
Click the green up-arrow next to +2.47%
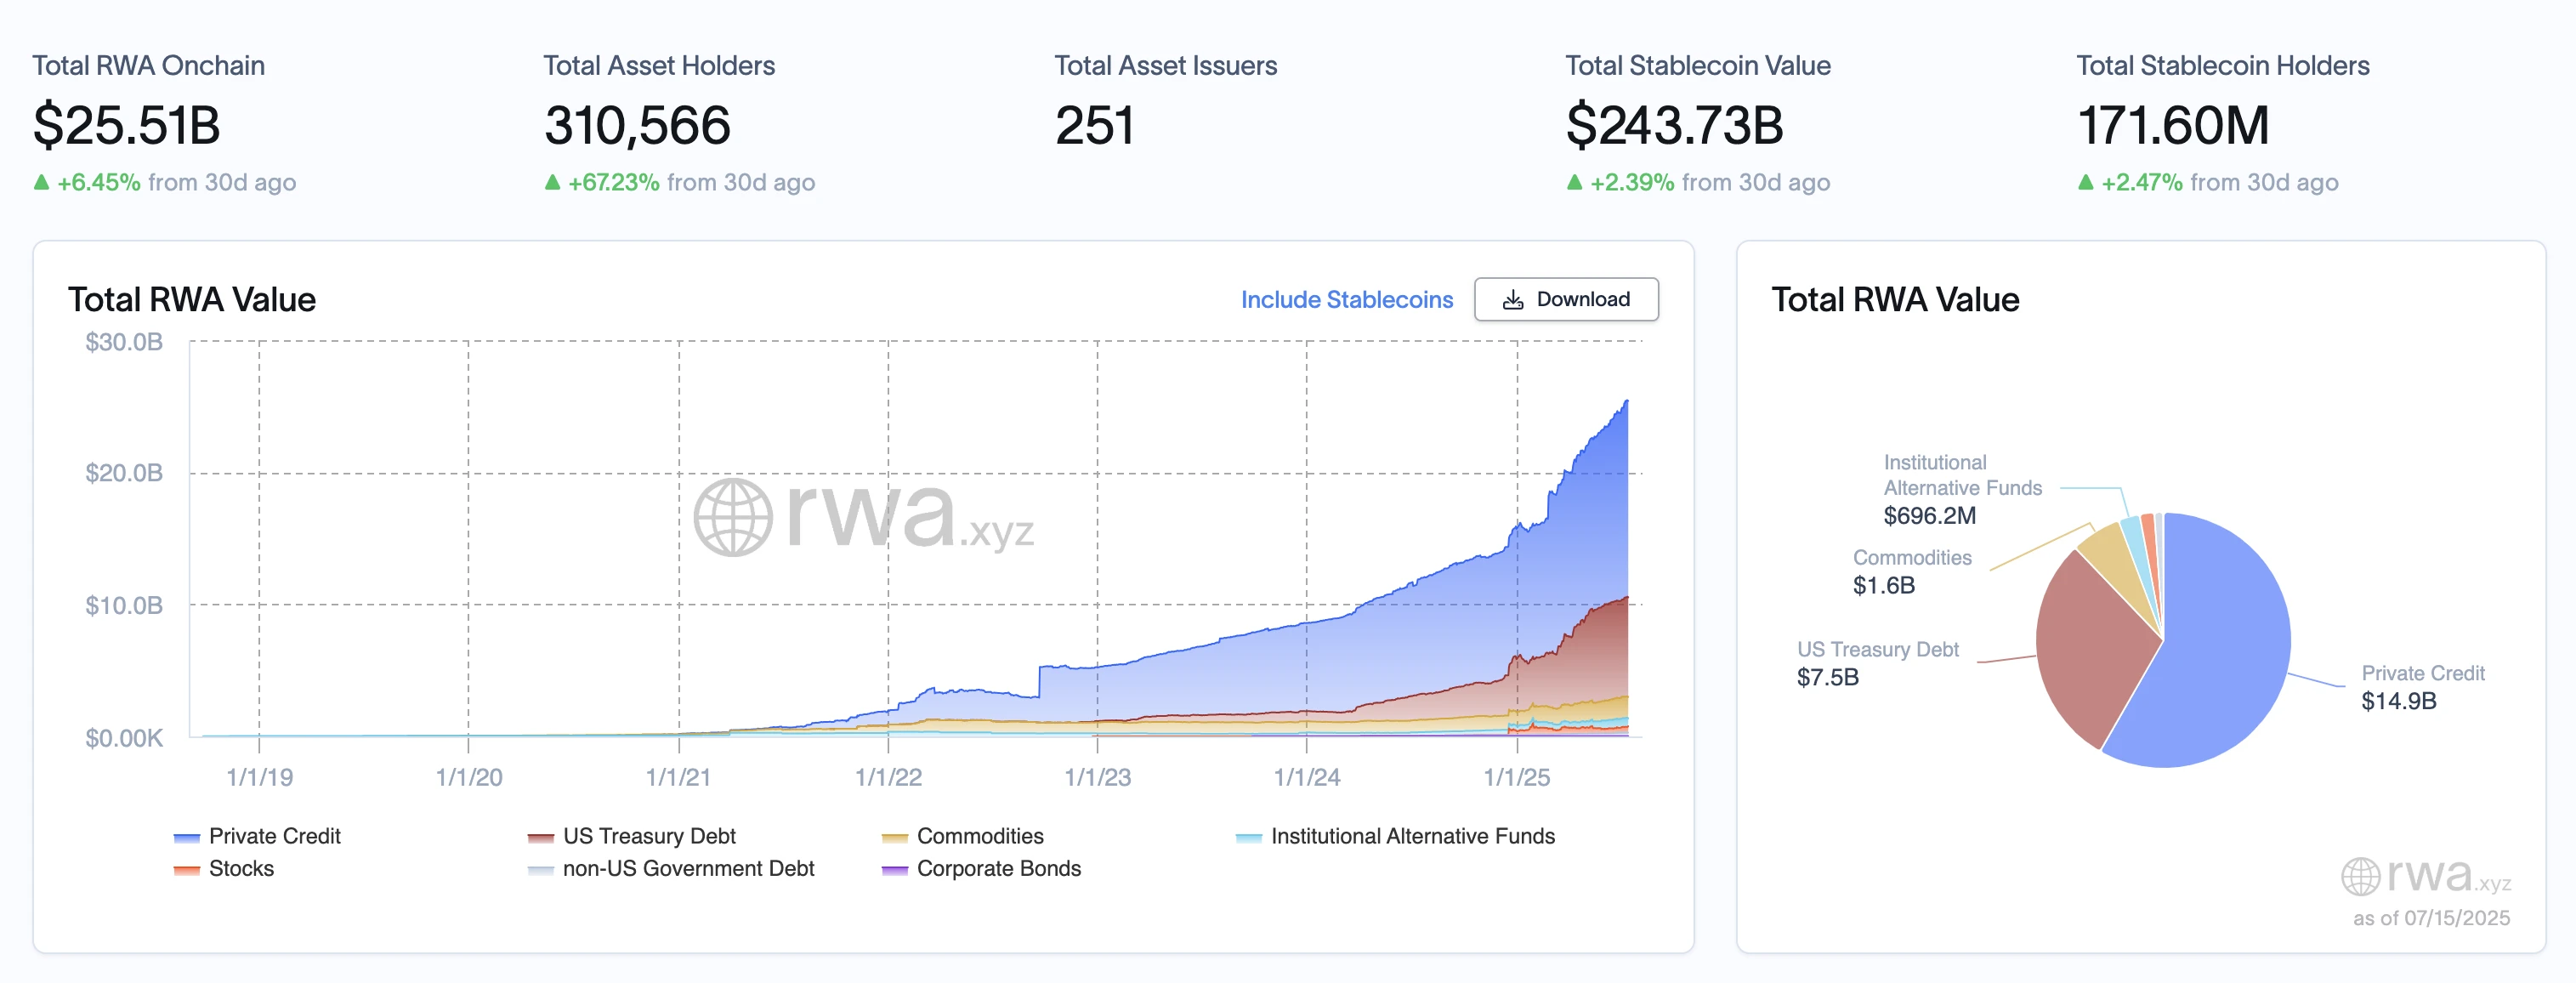pyautogui.click(x=2087, y=182)
